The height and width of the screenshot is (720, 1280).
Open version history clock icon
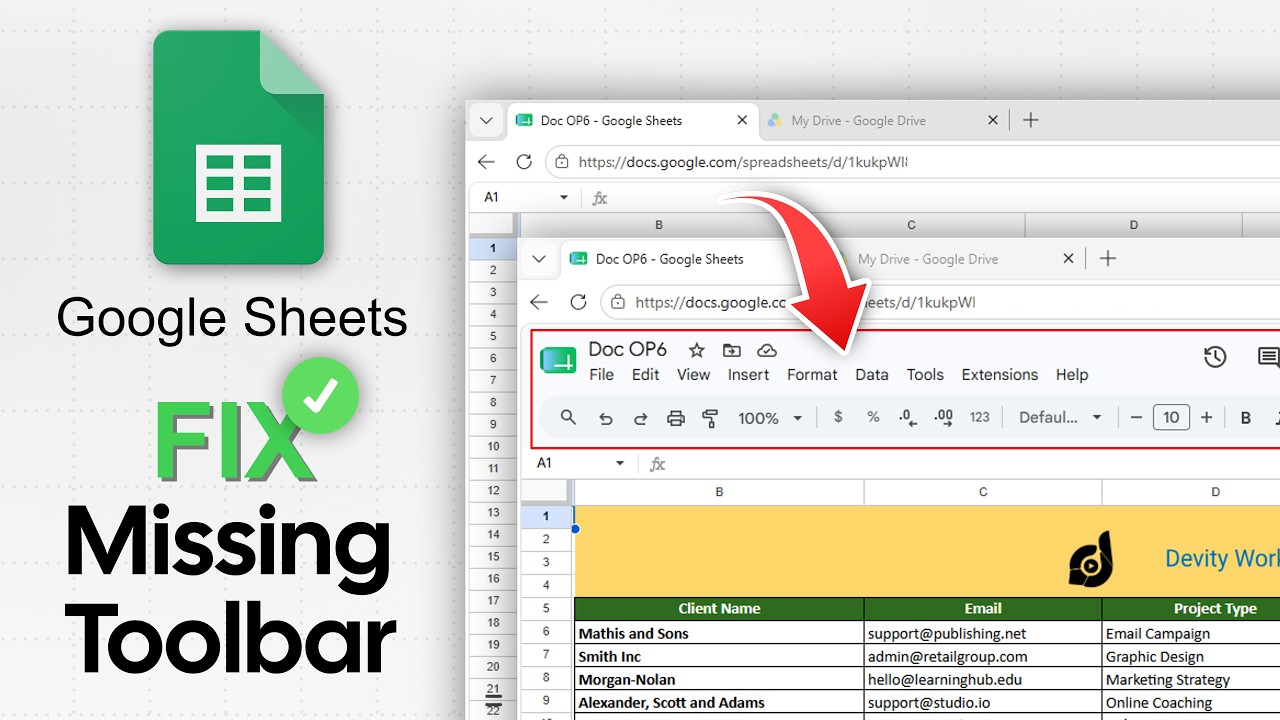pyautogui.click(x=1215, y=357)
